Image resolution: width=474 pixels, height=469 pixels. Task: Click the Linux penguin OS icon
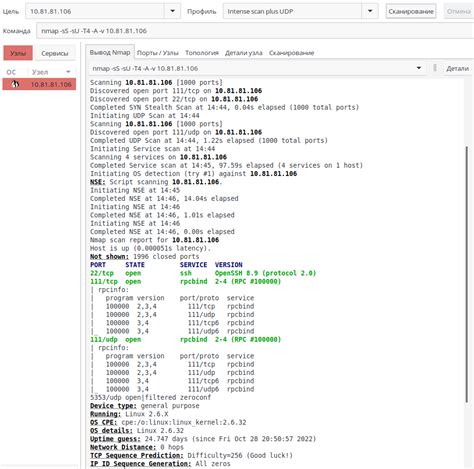15,84
